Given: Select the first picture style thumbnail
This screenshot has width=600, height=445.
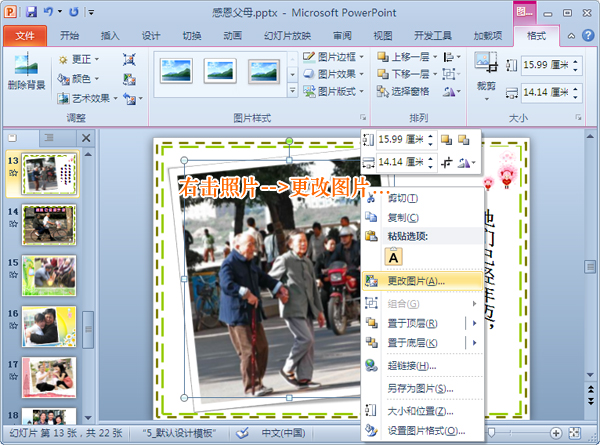Looking at the screenshot, I should point(176,71).
